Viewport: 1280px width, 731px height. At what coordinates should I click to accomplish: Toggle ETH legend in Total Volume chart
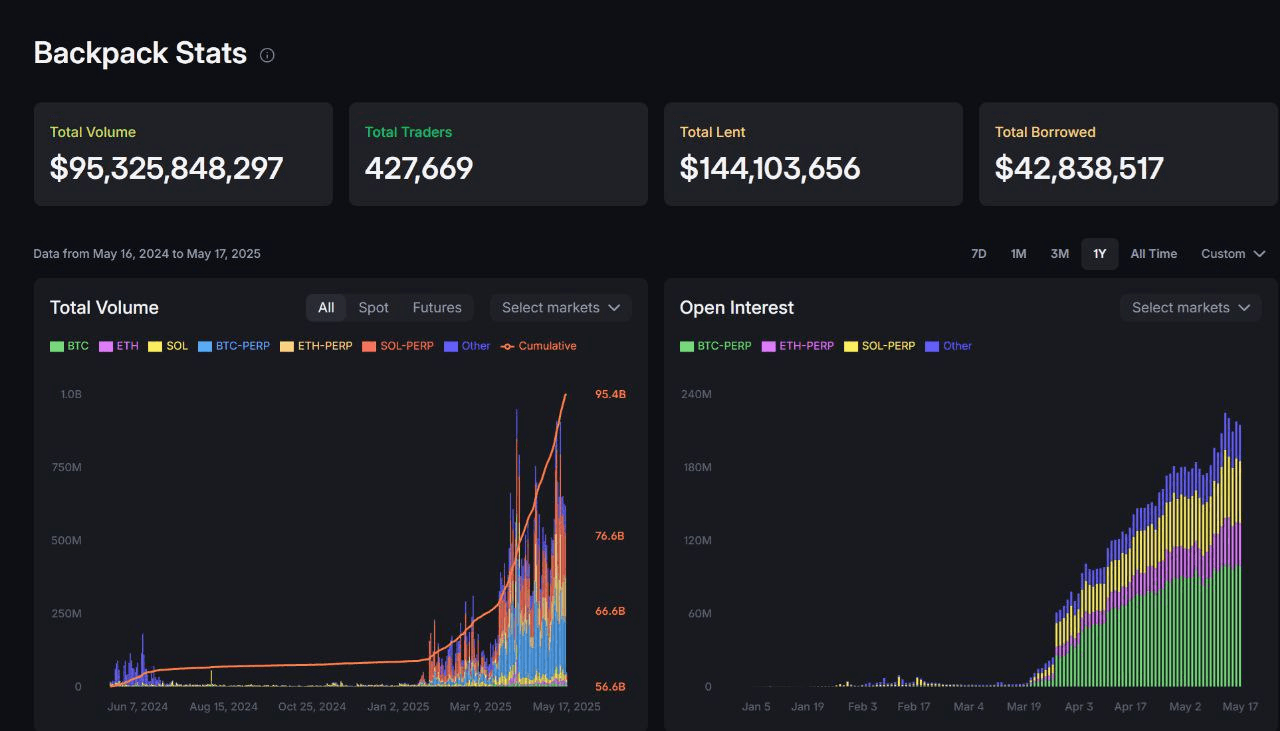120,346
